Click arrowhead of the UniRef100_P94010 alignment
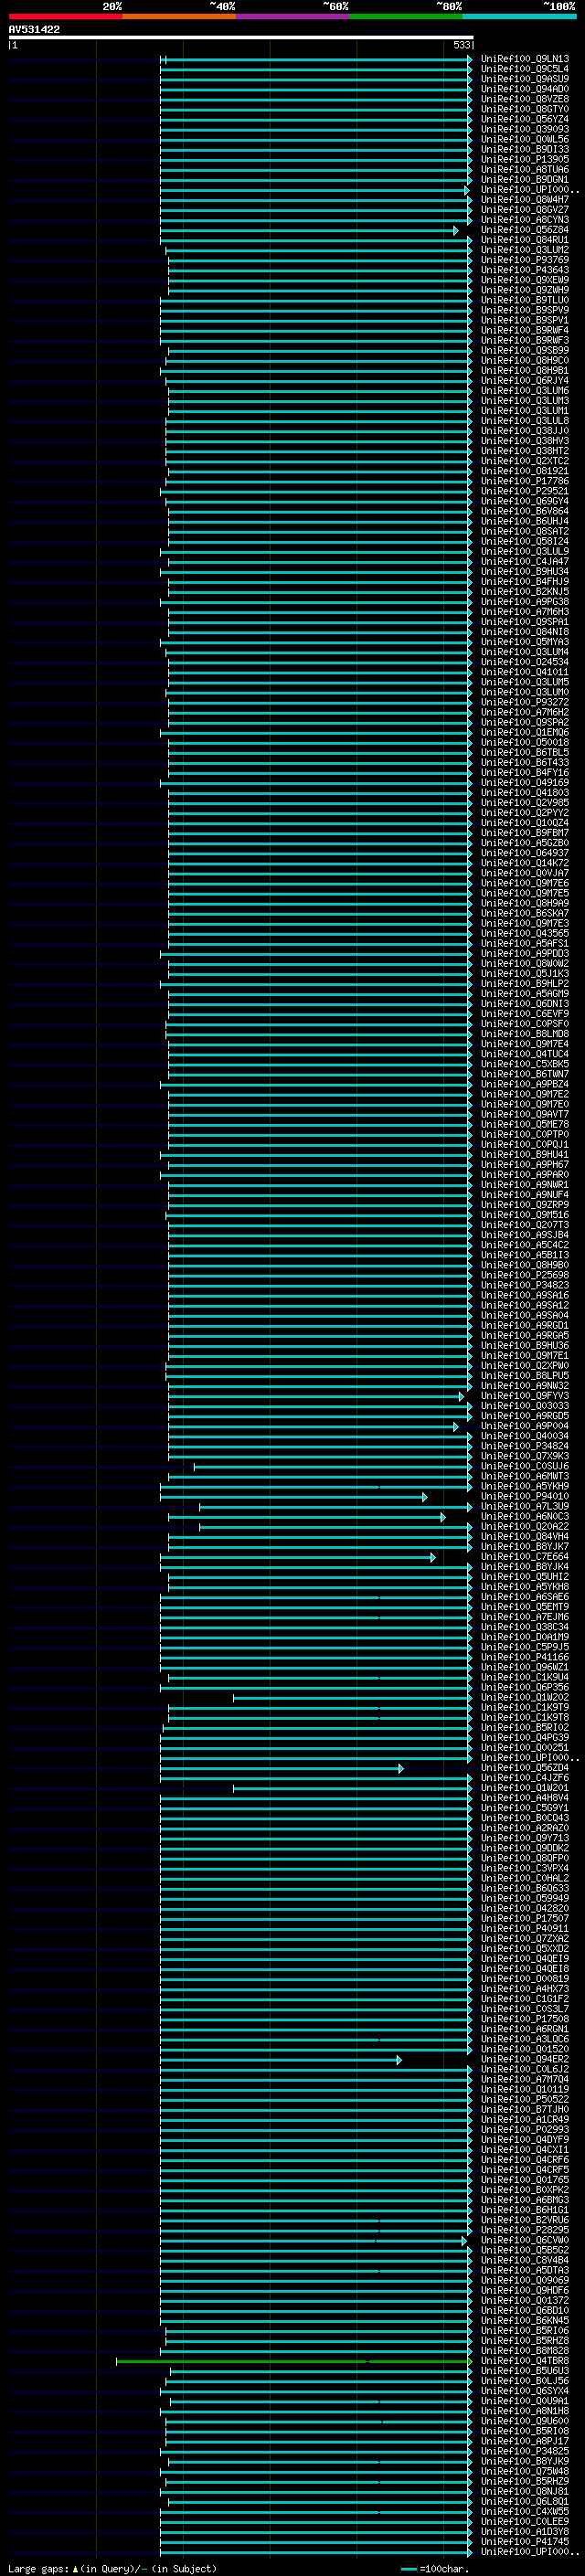Viewport: 585px width, 2576px height. pyautogui.click(x=425, y=1497)
